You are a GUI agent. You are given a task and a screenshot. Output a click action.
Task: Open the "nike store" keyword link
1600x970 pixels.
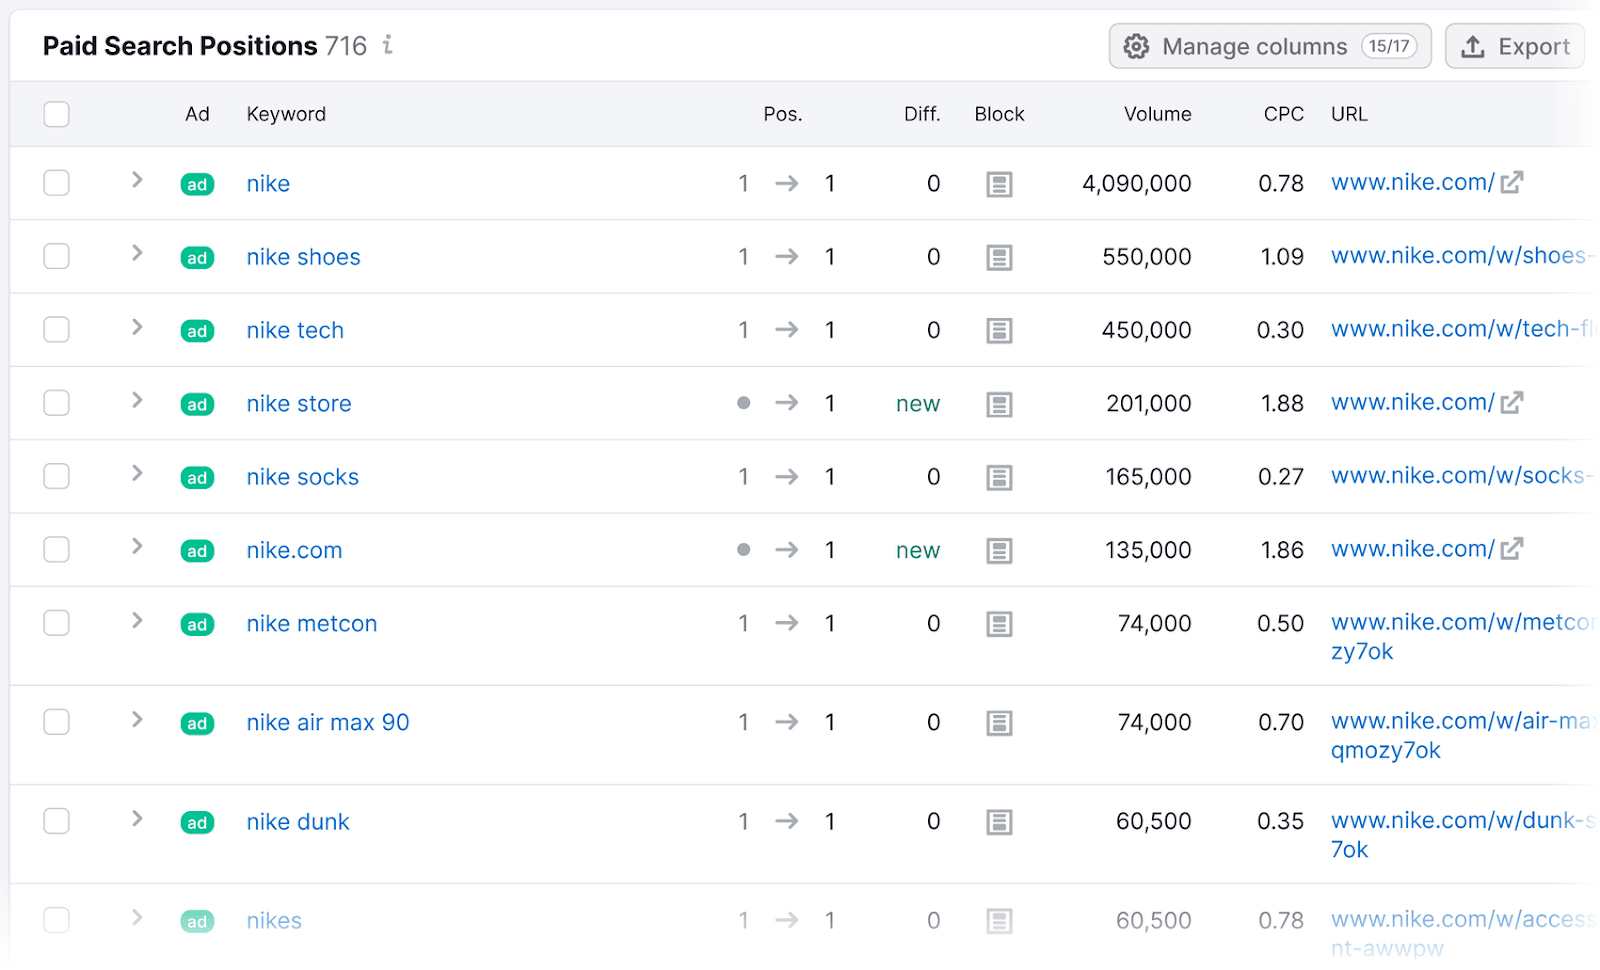click(298, 403)
